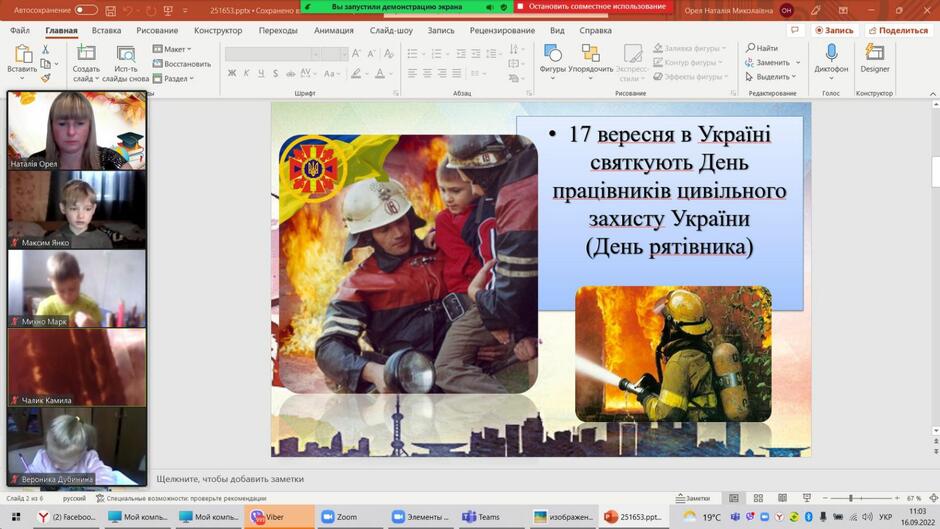940x529 pixels.
Task: Switch to the Слайд-шоу tab
Action: click(391, 30)
